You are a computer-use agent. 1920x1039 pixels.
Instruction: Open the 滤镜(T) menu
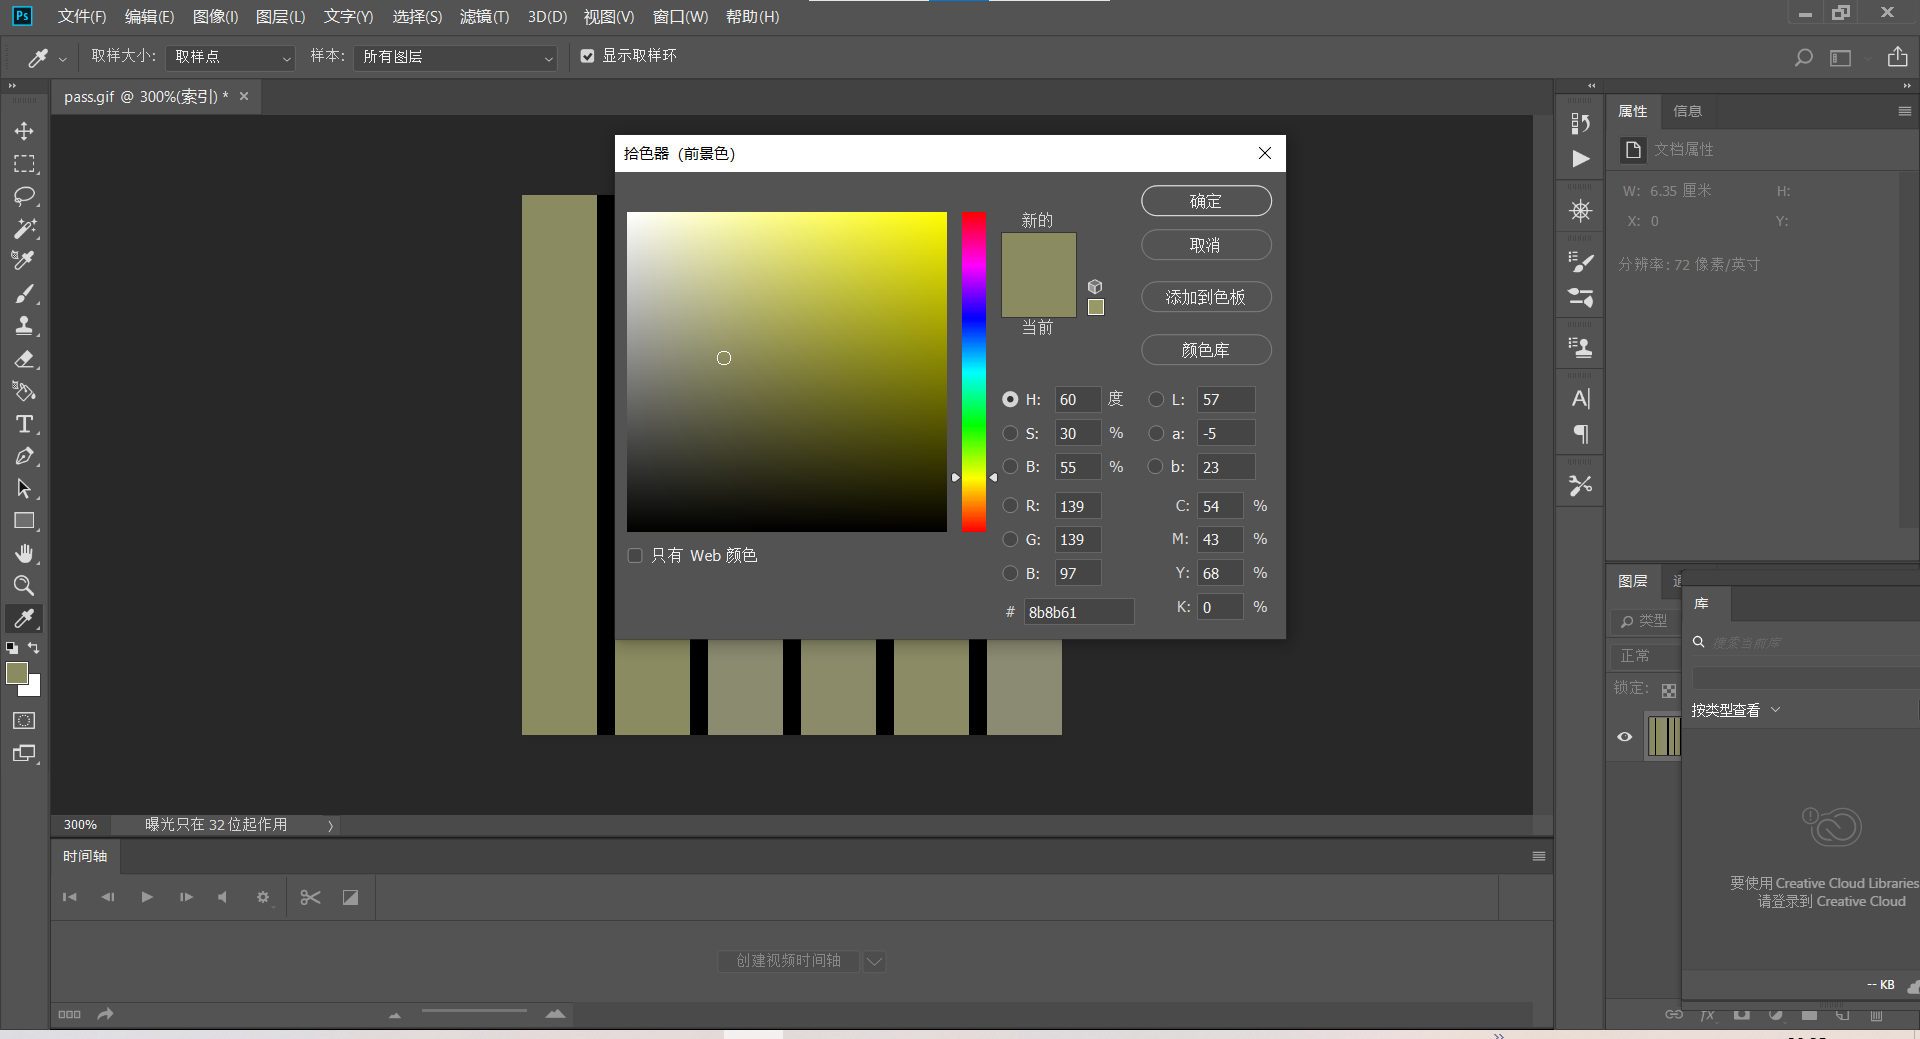click(x=484, y=17)
